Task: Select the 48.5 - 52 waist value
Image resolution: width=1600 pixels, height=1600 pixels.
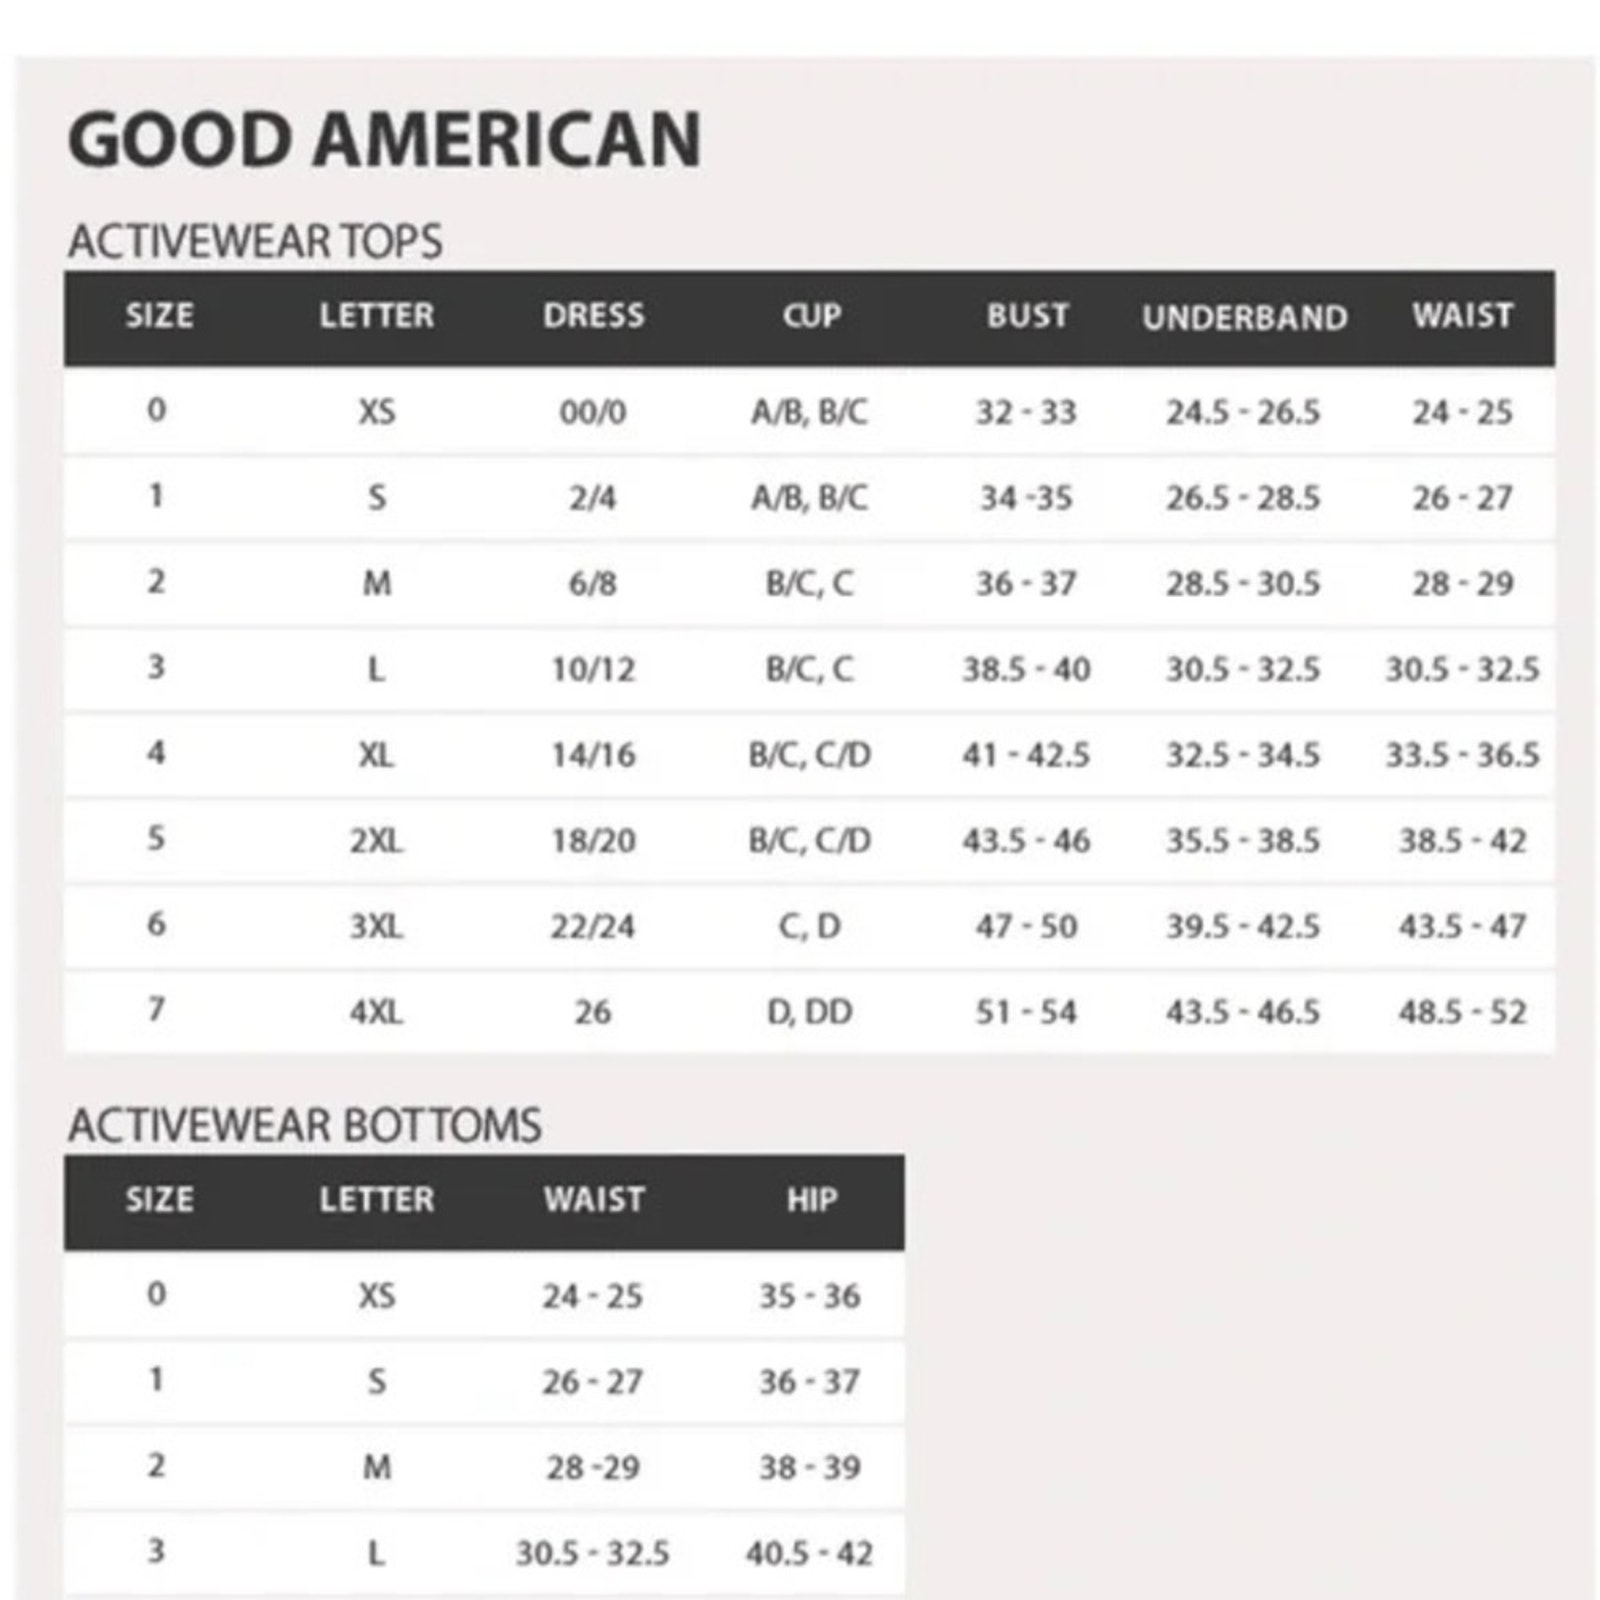Action: [1462, 1013]
